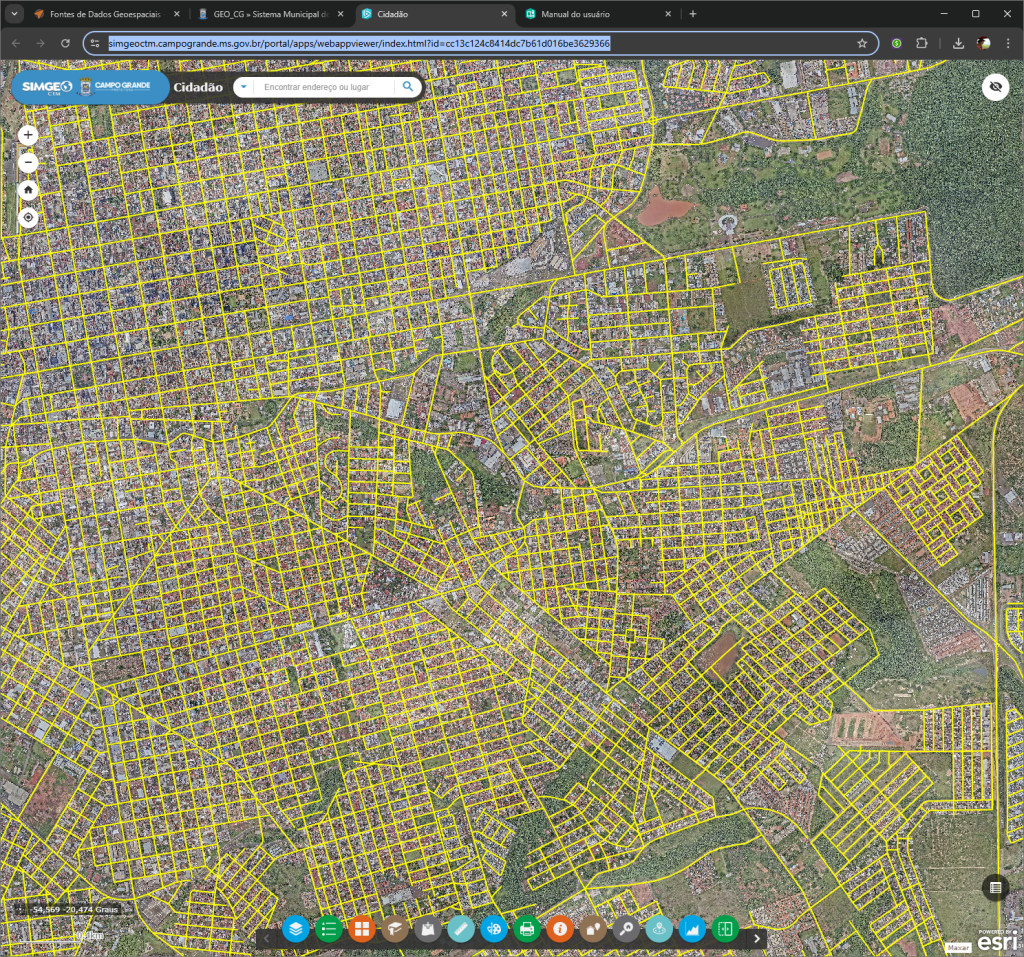Open the Print widget
This screenshot has height=957, width=1024.
[527, 929]
